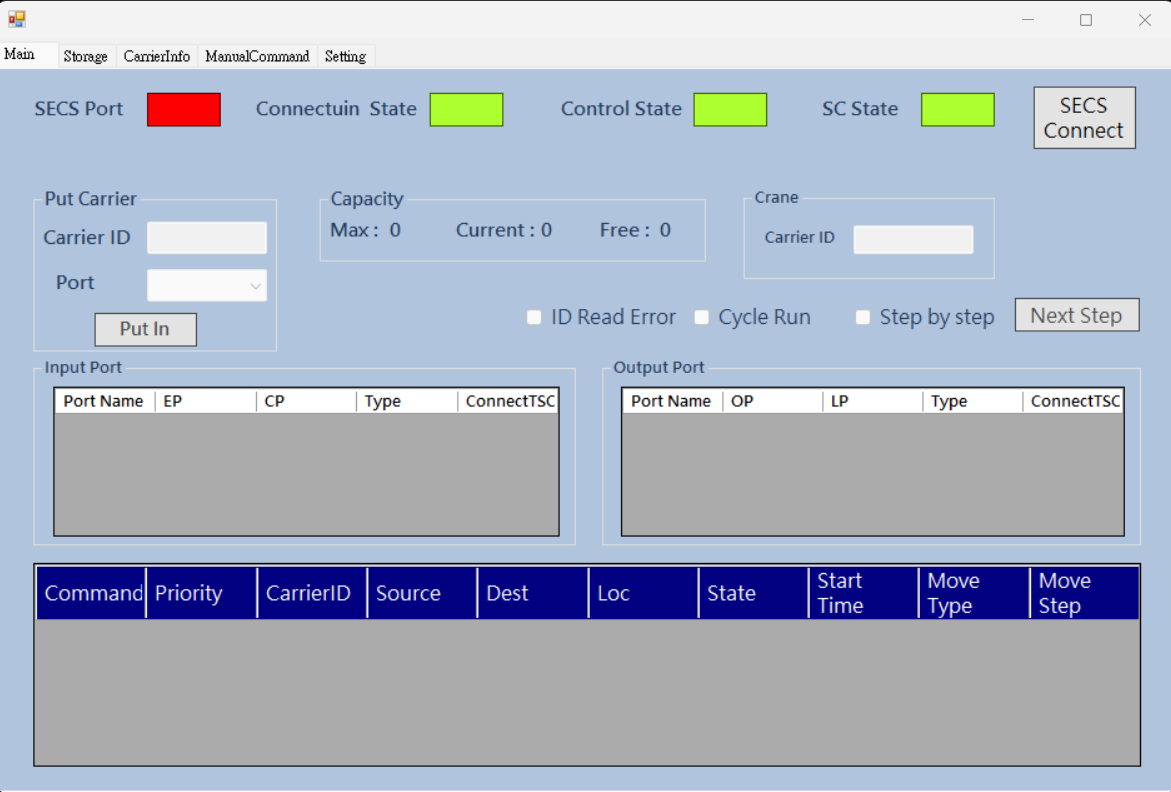Click Input Port's Port Name column header
The height and width of the screenshot is (792, 1171).
(105, 401)
